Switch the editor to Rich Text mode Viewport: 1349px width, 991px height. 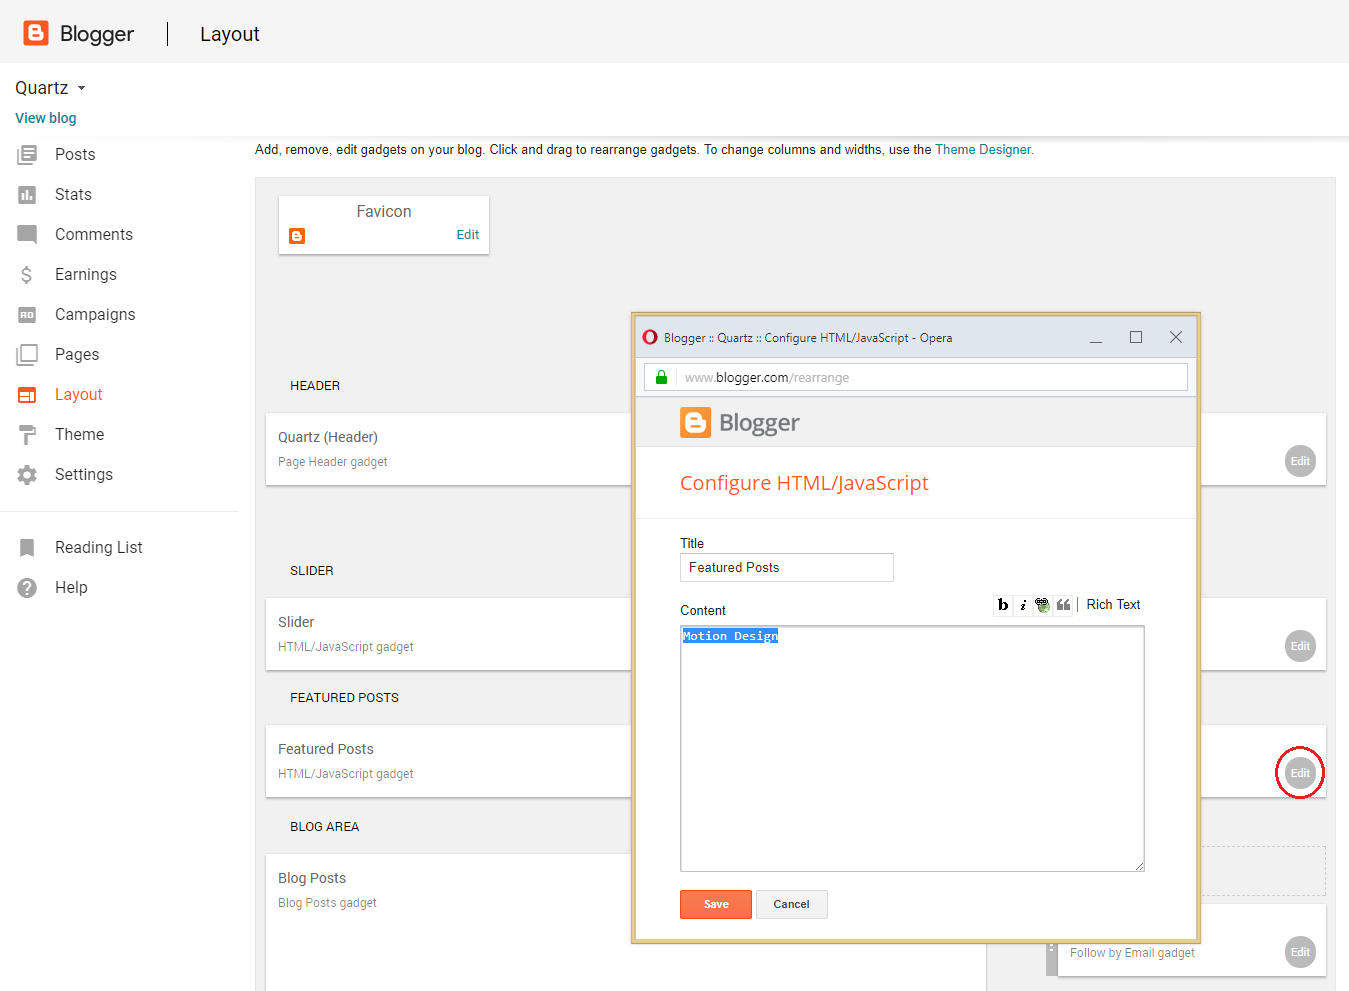[x=1113, y=604]
